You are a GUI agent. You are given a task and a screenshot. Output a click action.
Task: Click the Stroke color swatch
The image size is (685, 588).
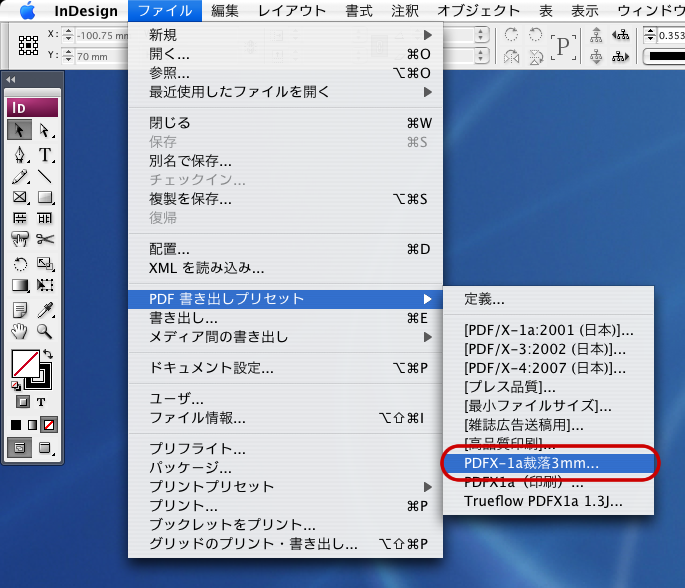[44, 378]
